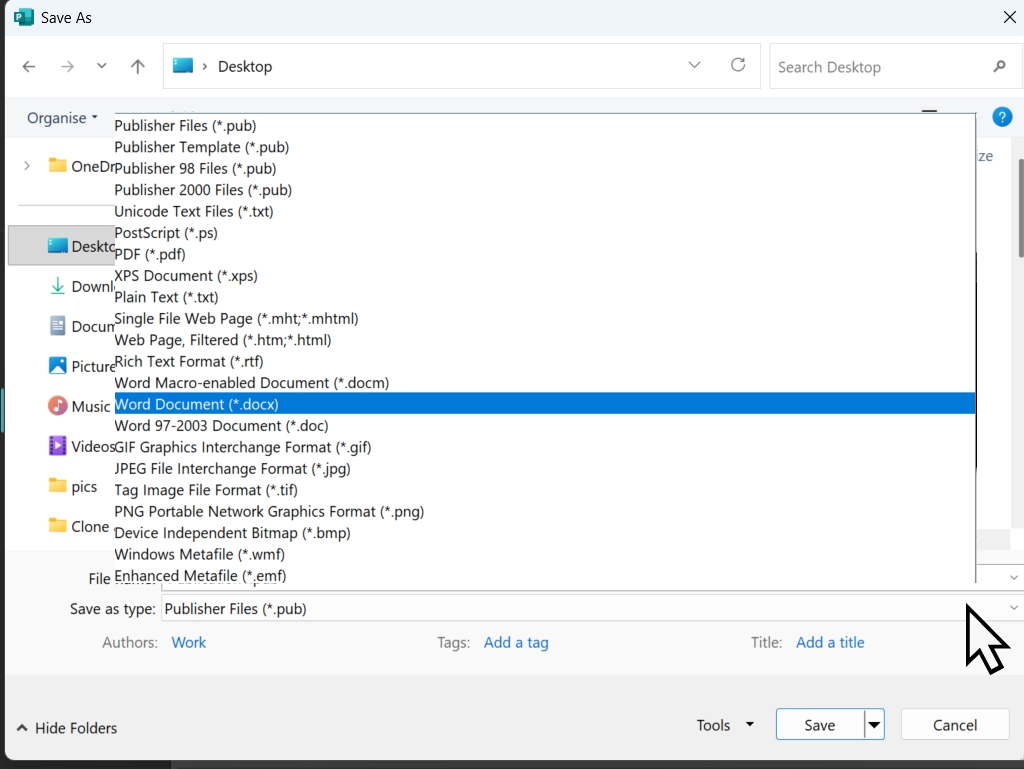Select Word 97-2003 Document (*.doc)
The height and width of the screenshot is (769, 1024).
click(x=545, y=426)
